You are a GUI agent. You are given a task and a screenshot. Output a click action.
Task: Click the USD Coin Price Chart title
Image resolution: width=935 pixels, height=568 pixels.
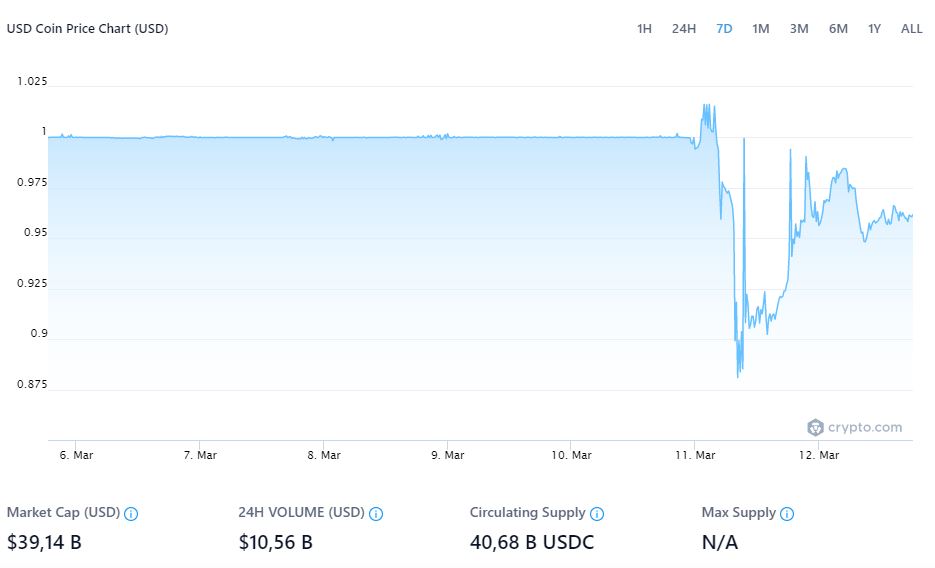88,29
